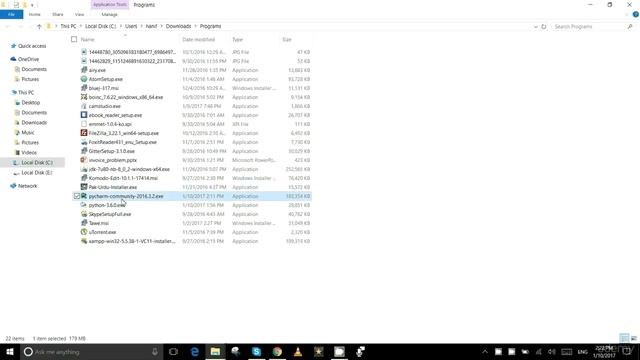Toggle the select-all checkbox in the header
This screenshot has height=360, width=640.
pos(74,39)
